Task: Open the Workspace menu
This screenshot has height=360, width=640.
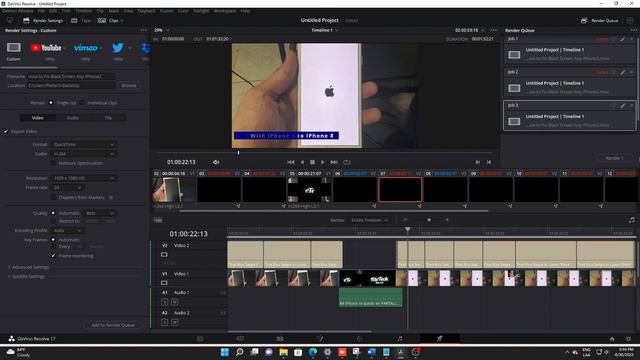Action: tap(225, 11)
